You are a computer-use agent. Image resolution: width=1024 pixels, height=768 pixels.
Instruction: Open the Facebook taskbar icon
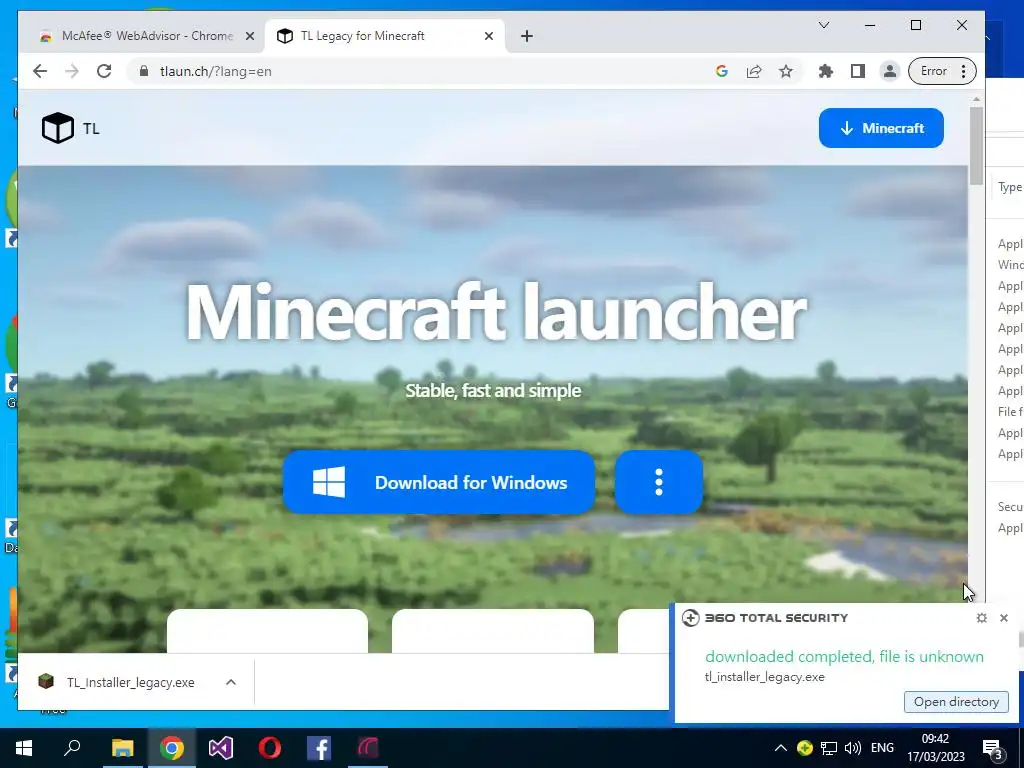point(319,748)
